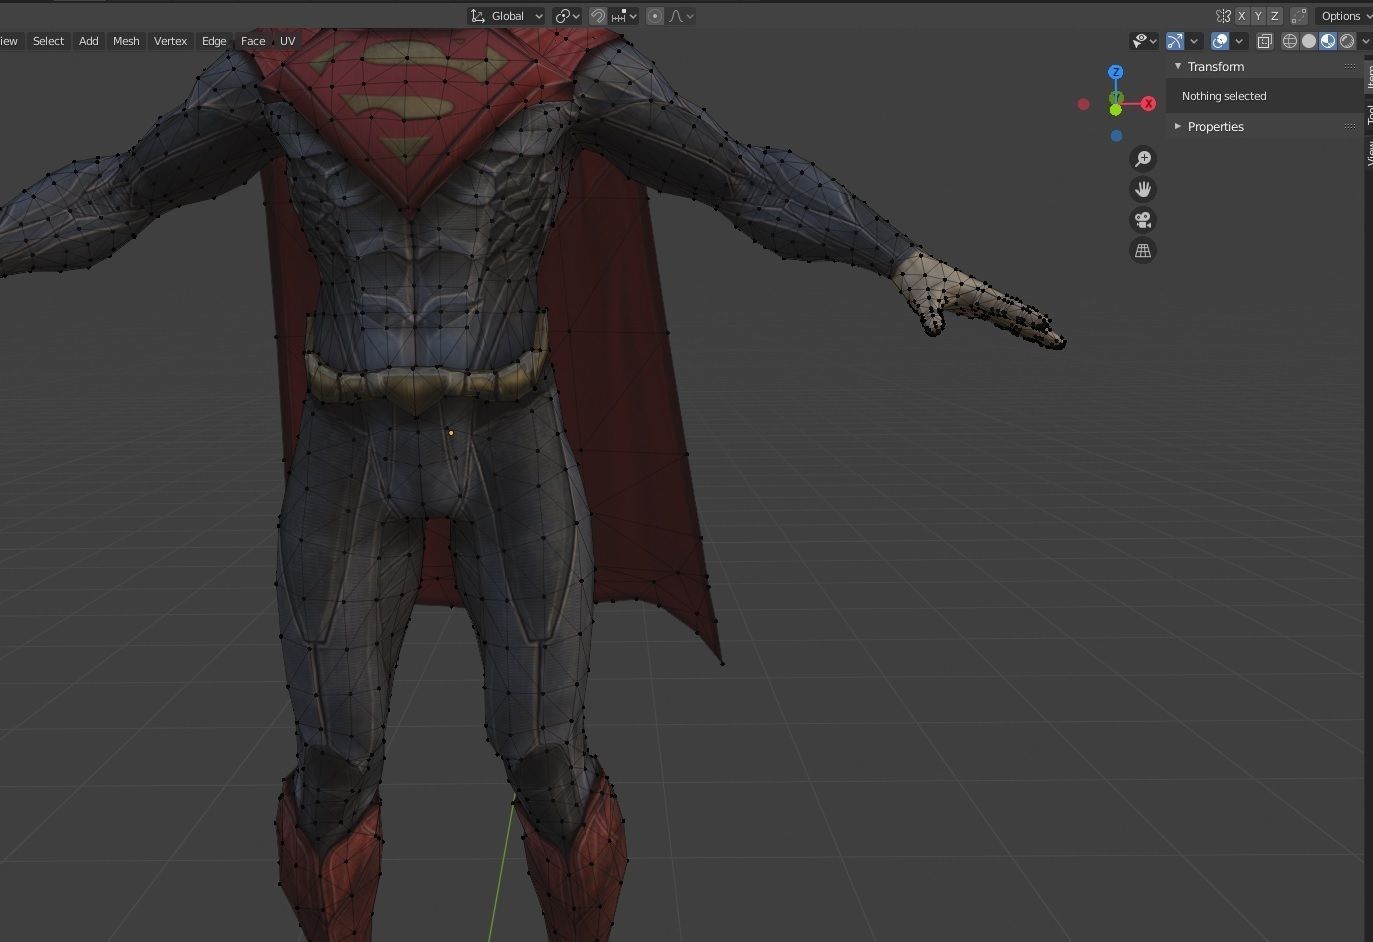Image resolution: width=1373 pixels, height=942 pixels.
Task: Open the Edge menu
Action: click(214, 41)
